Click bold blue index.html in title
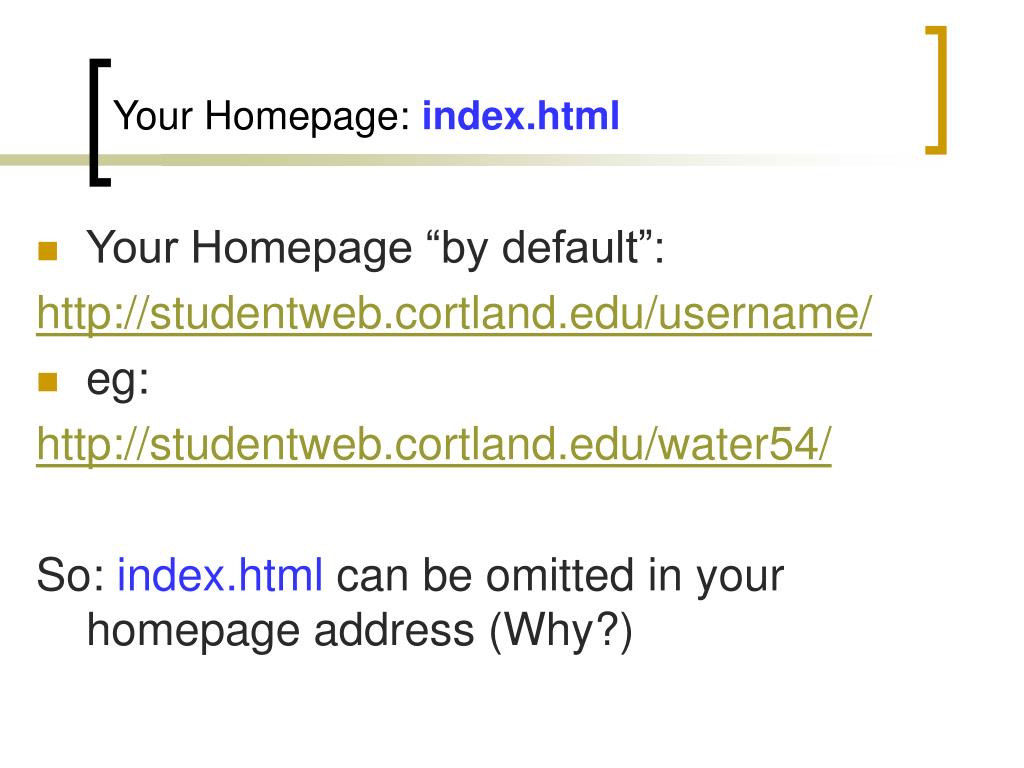The width and height of the screenshot is (1024, 768). coord(520,116)
